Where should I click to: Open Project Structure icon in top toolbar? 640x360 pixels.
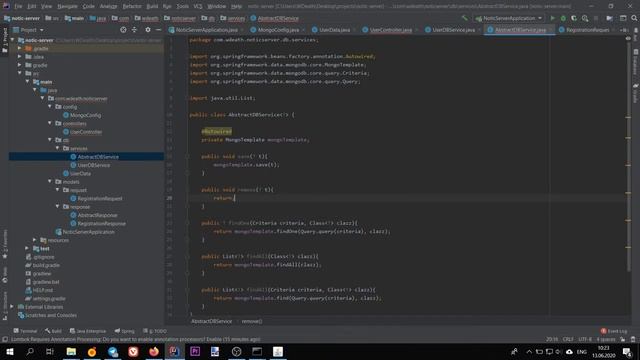coord(609,18)
